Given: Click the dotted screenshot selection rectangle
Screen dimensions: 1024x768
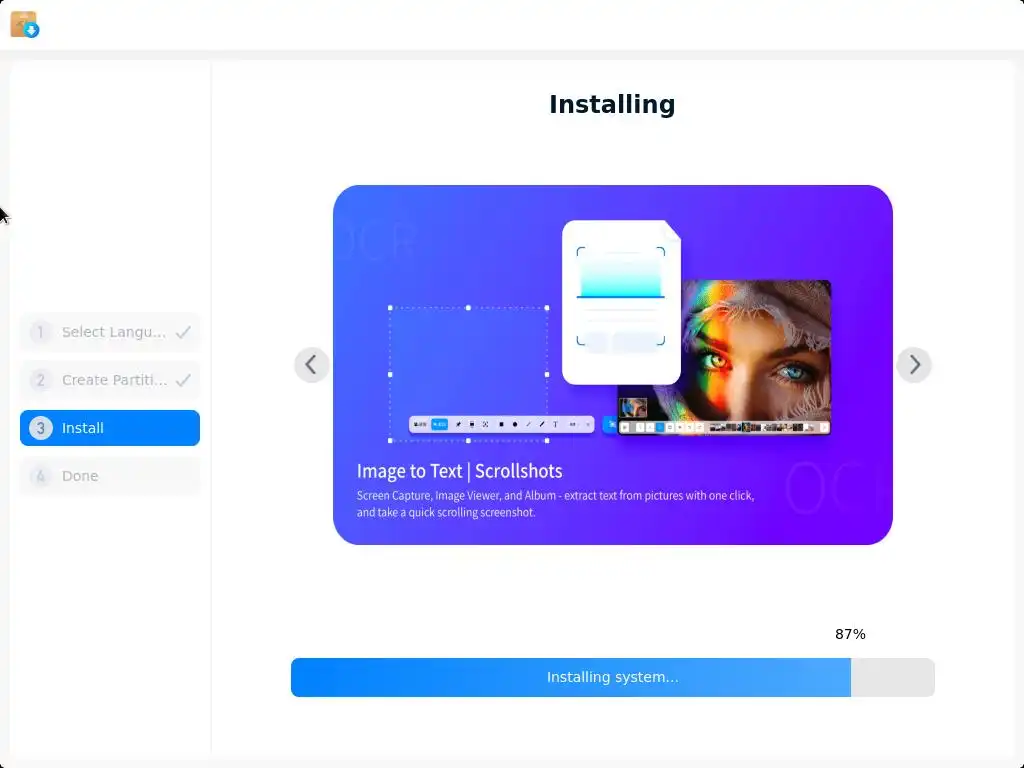Looking at the screenshot, I should pyautogui.click(x=468, y=374).
